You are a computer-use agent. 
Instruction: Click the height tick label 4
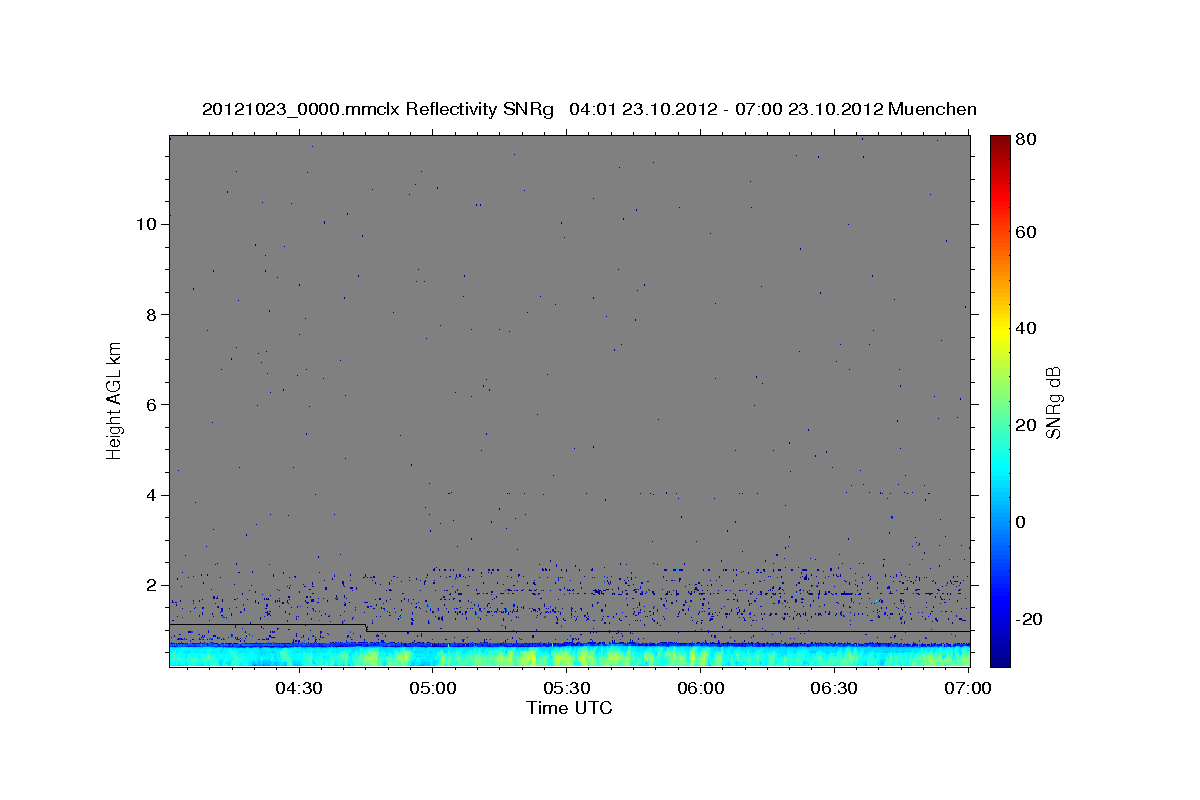[x=150, y=495]
